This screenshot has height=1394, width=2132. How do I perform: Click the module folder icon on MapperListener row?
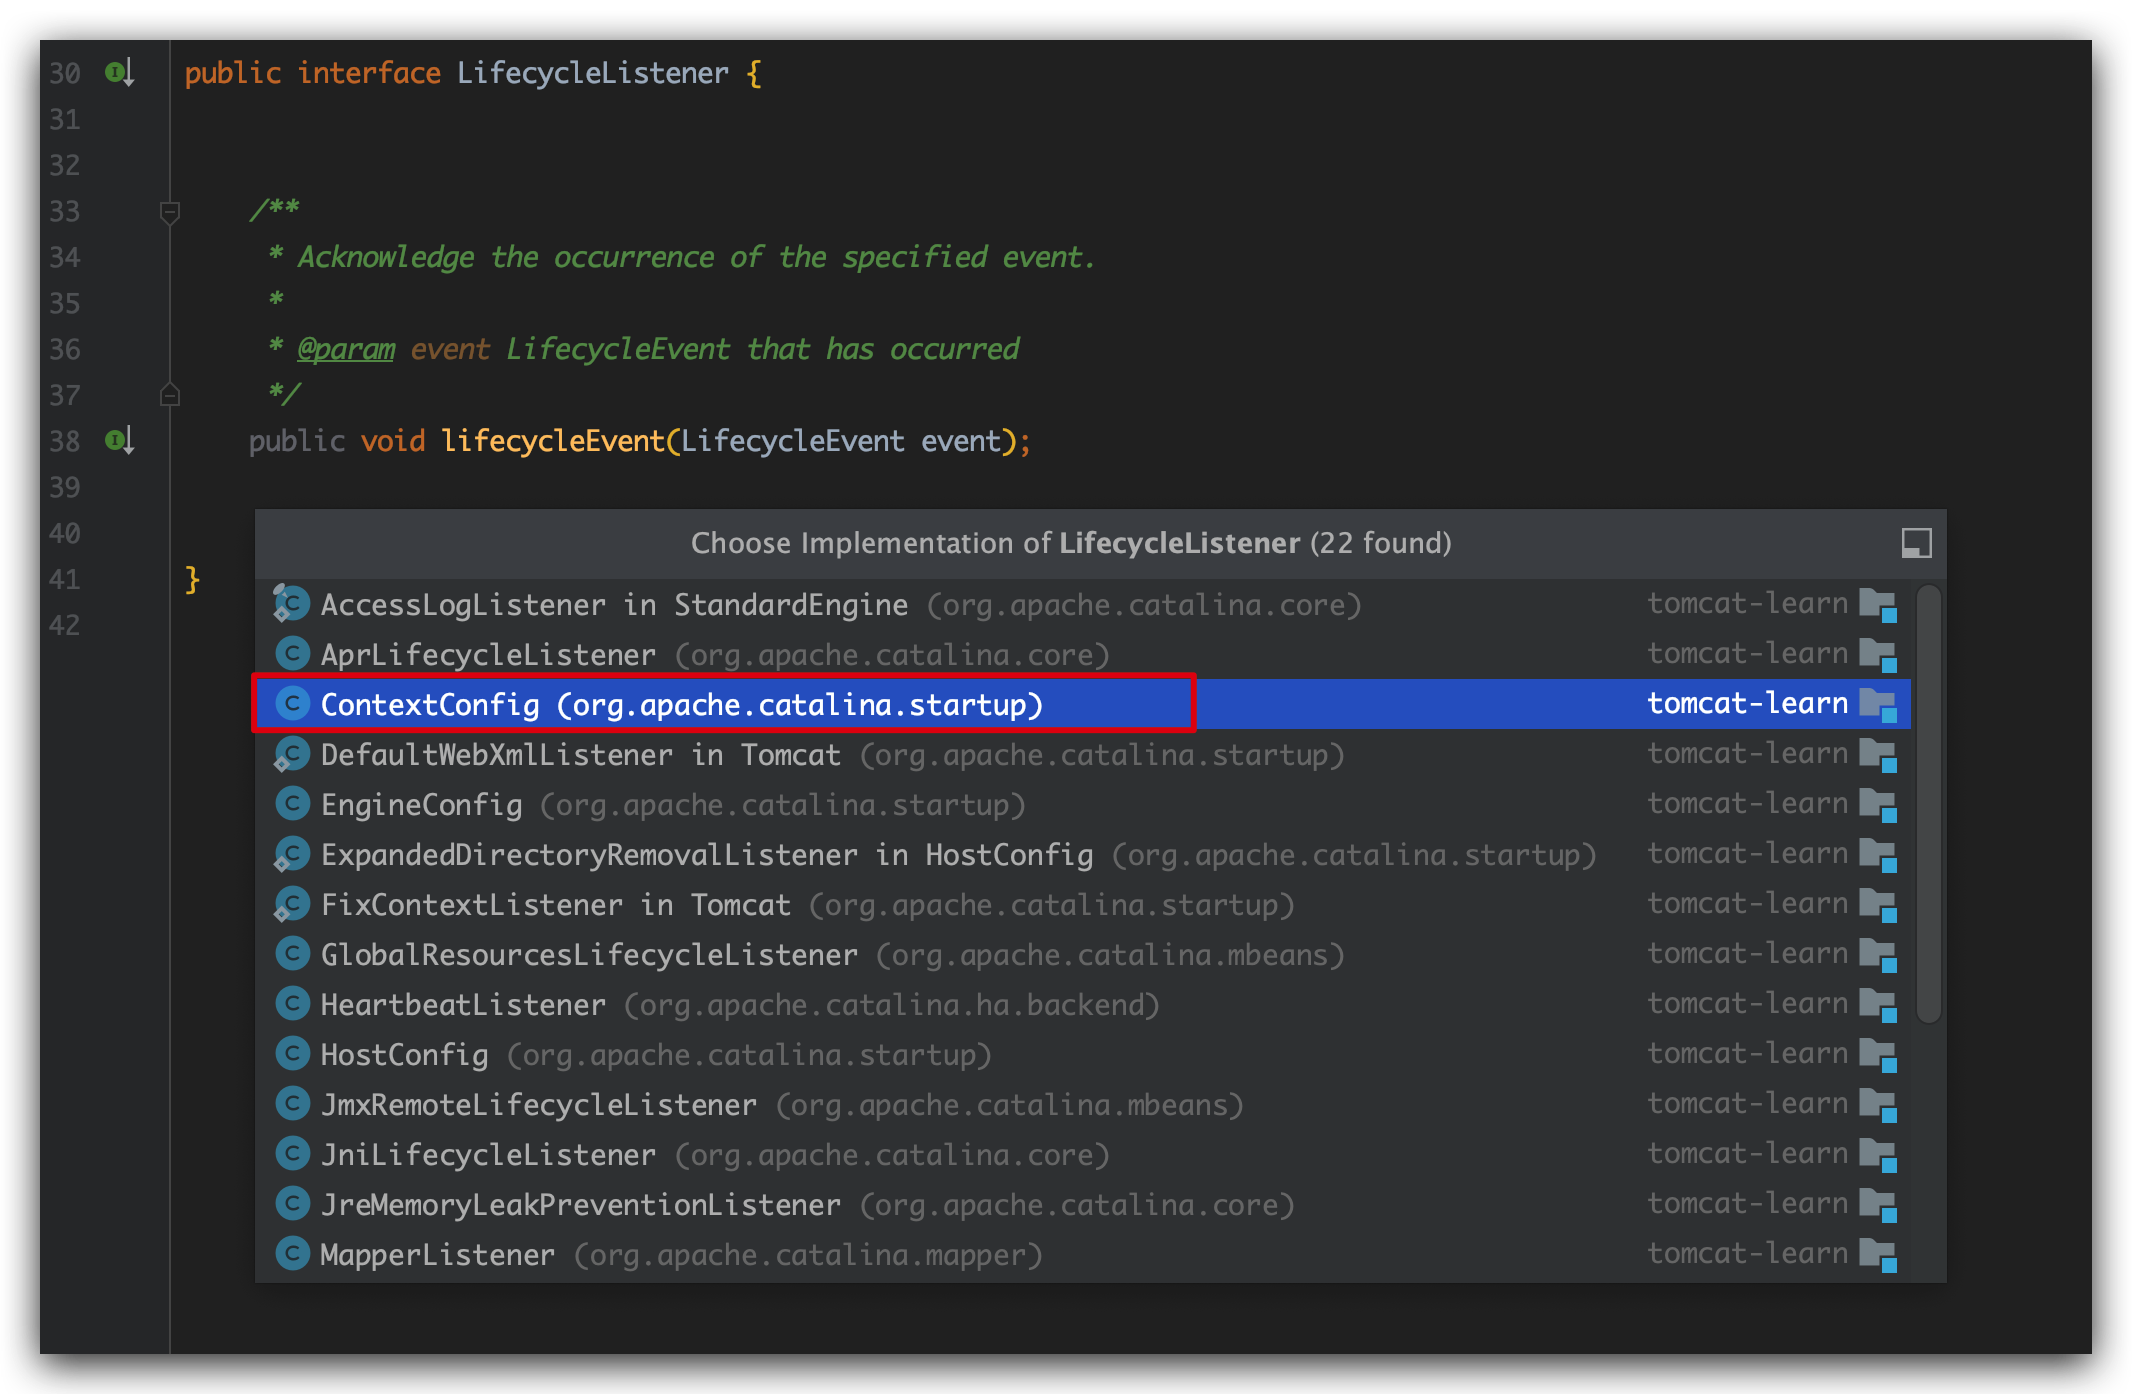(x=1877, y=1254)
